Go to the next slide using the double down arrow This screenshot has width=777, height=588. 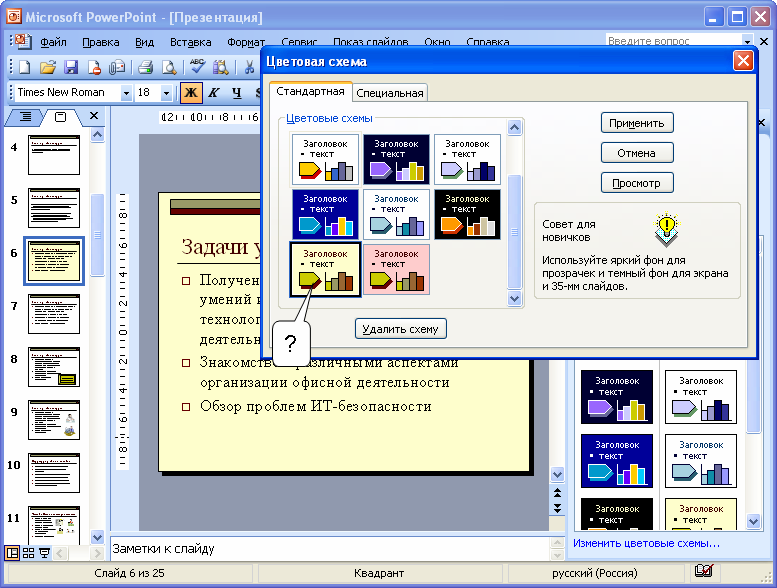(557, 508)
